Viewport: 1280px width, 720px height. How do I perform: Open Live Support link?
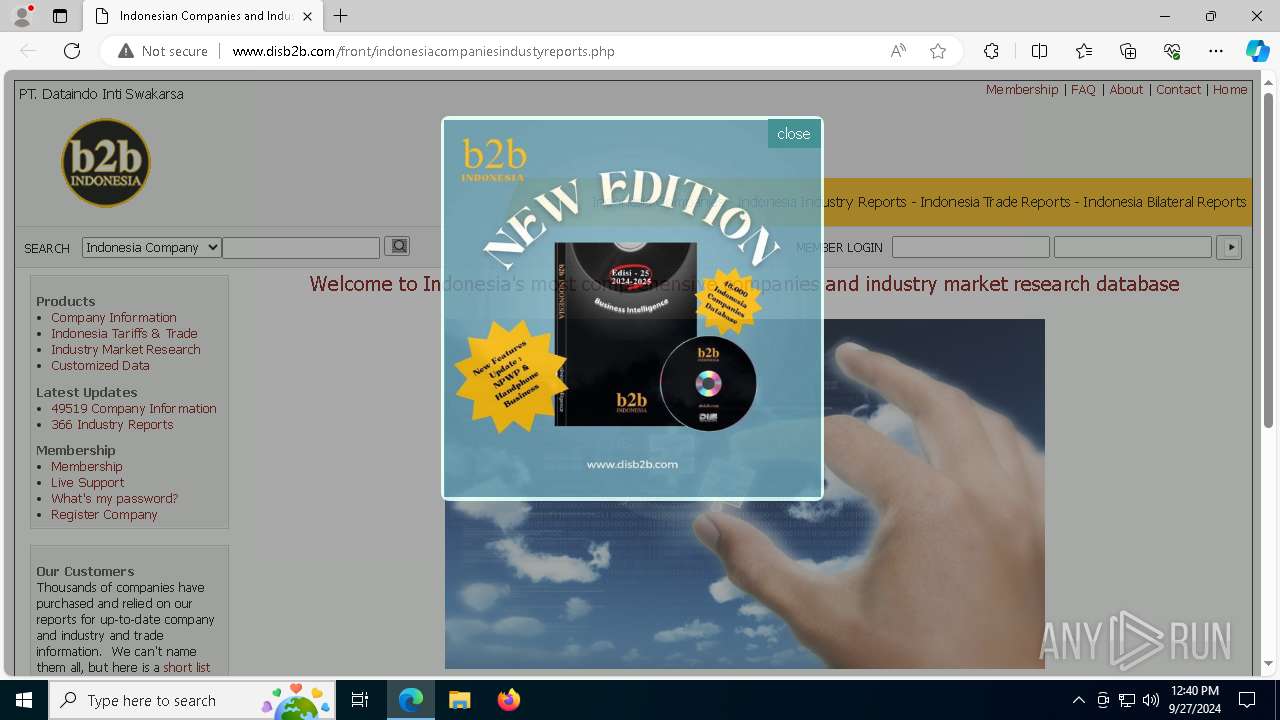88,482
